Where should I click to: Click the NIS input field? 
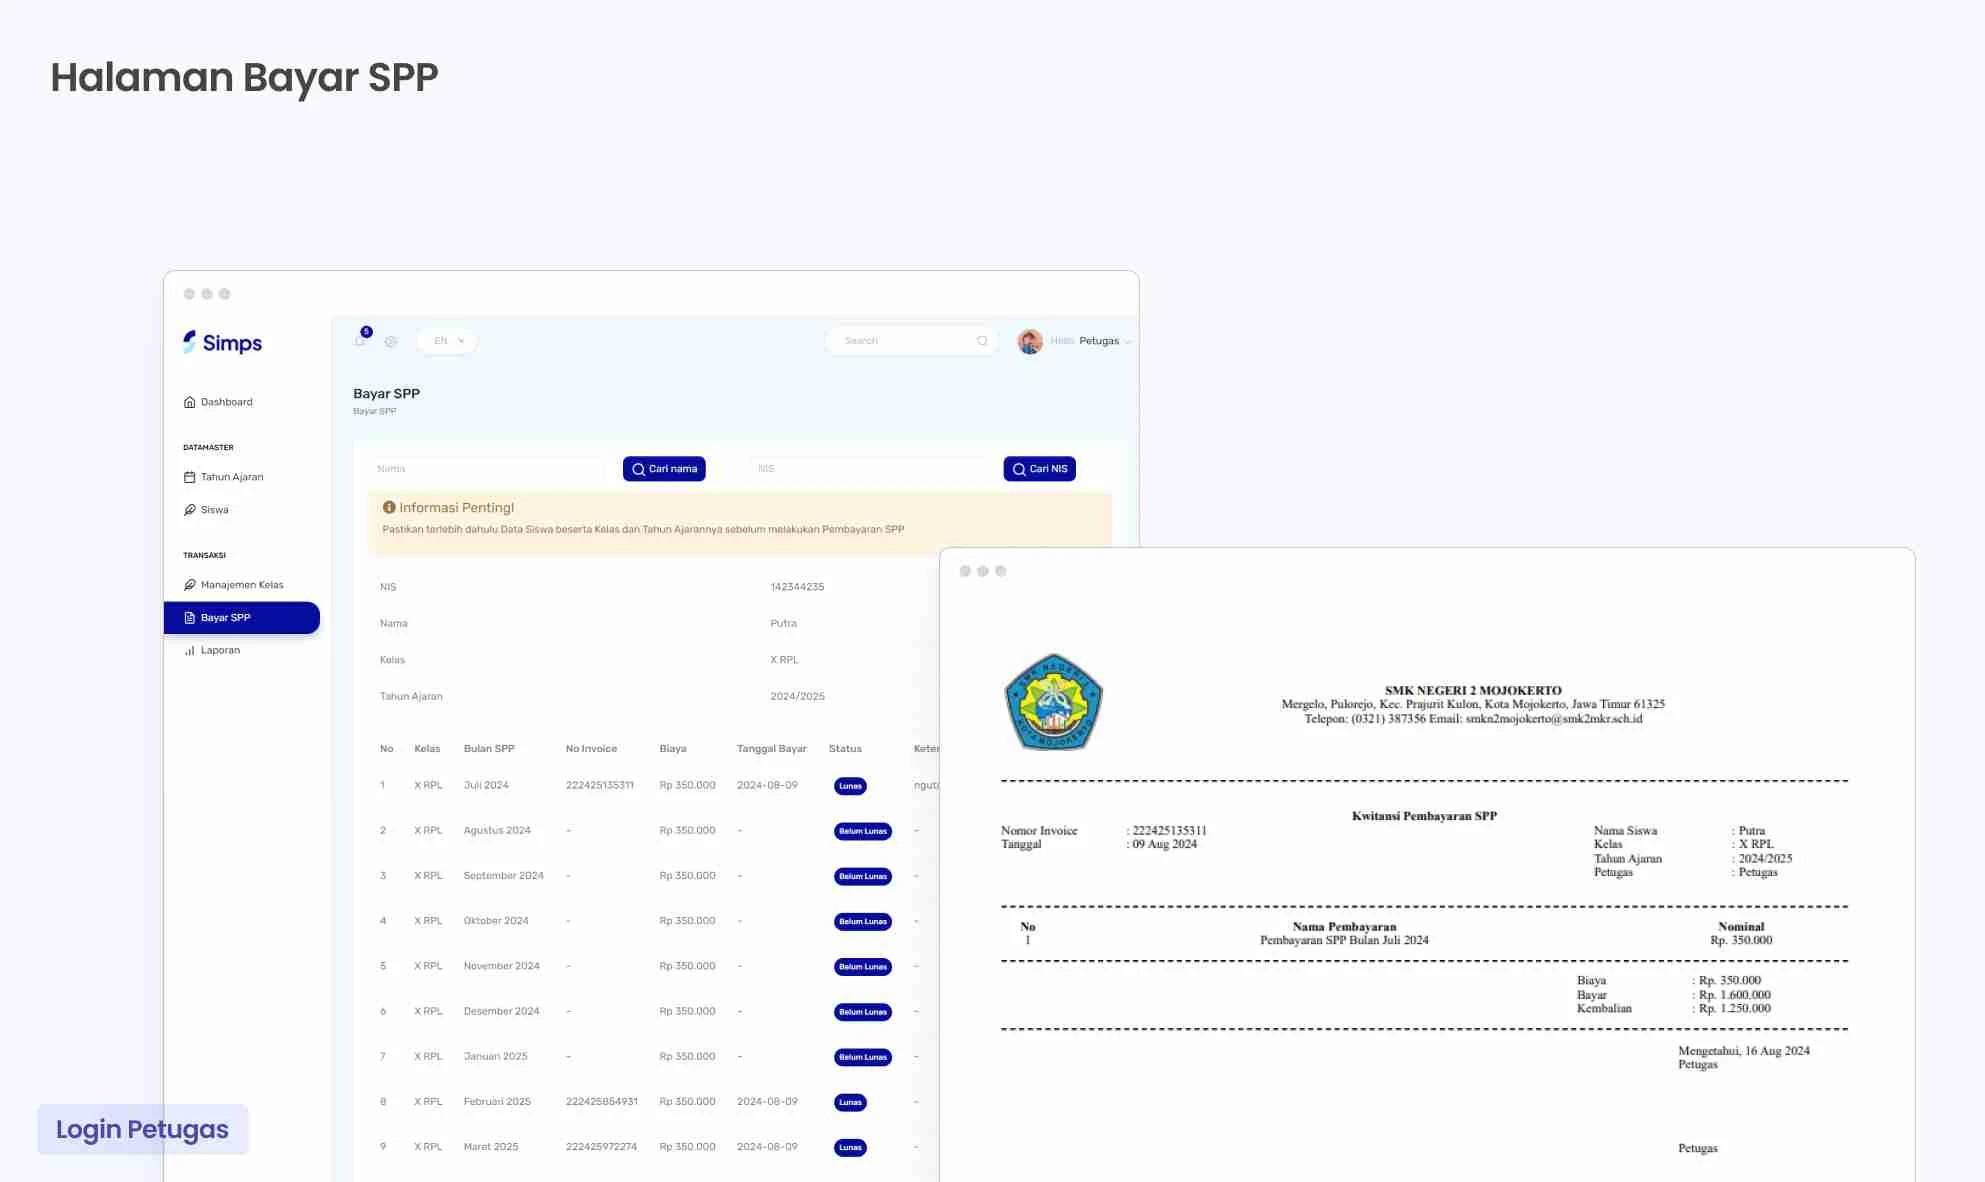869,469
